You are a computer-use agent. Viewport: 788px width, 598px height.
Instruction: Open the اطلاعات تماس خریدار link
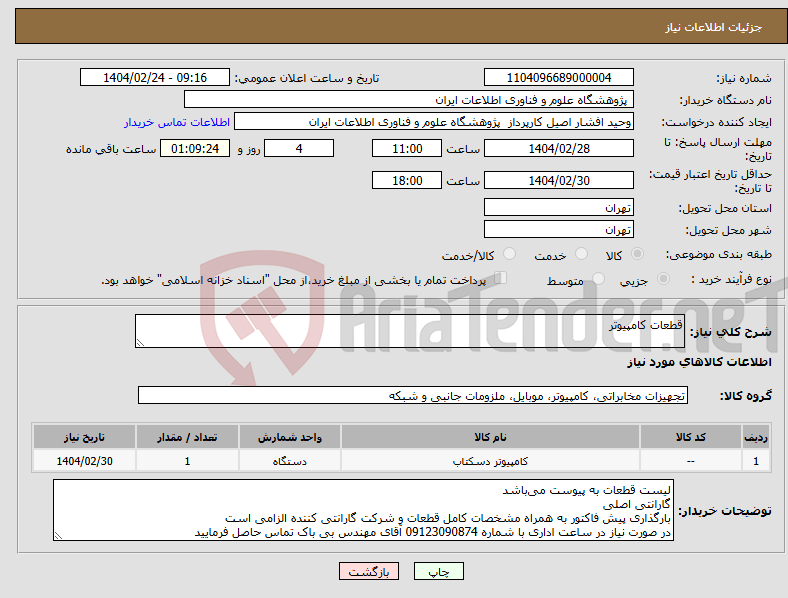[177, 122]
